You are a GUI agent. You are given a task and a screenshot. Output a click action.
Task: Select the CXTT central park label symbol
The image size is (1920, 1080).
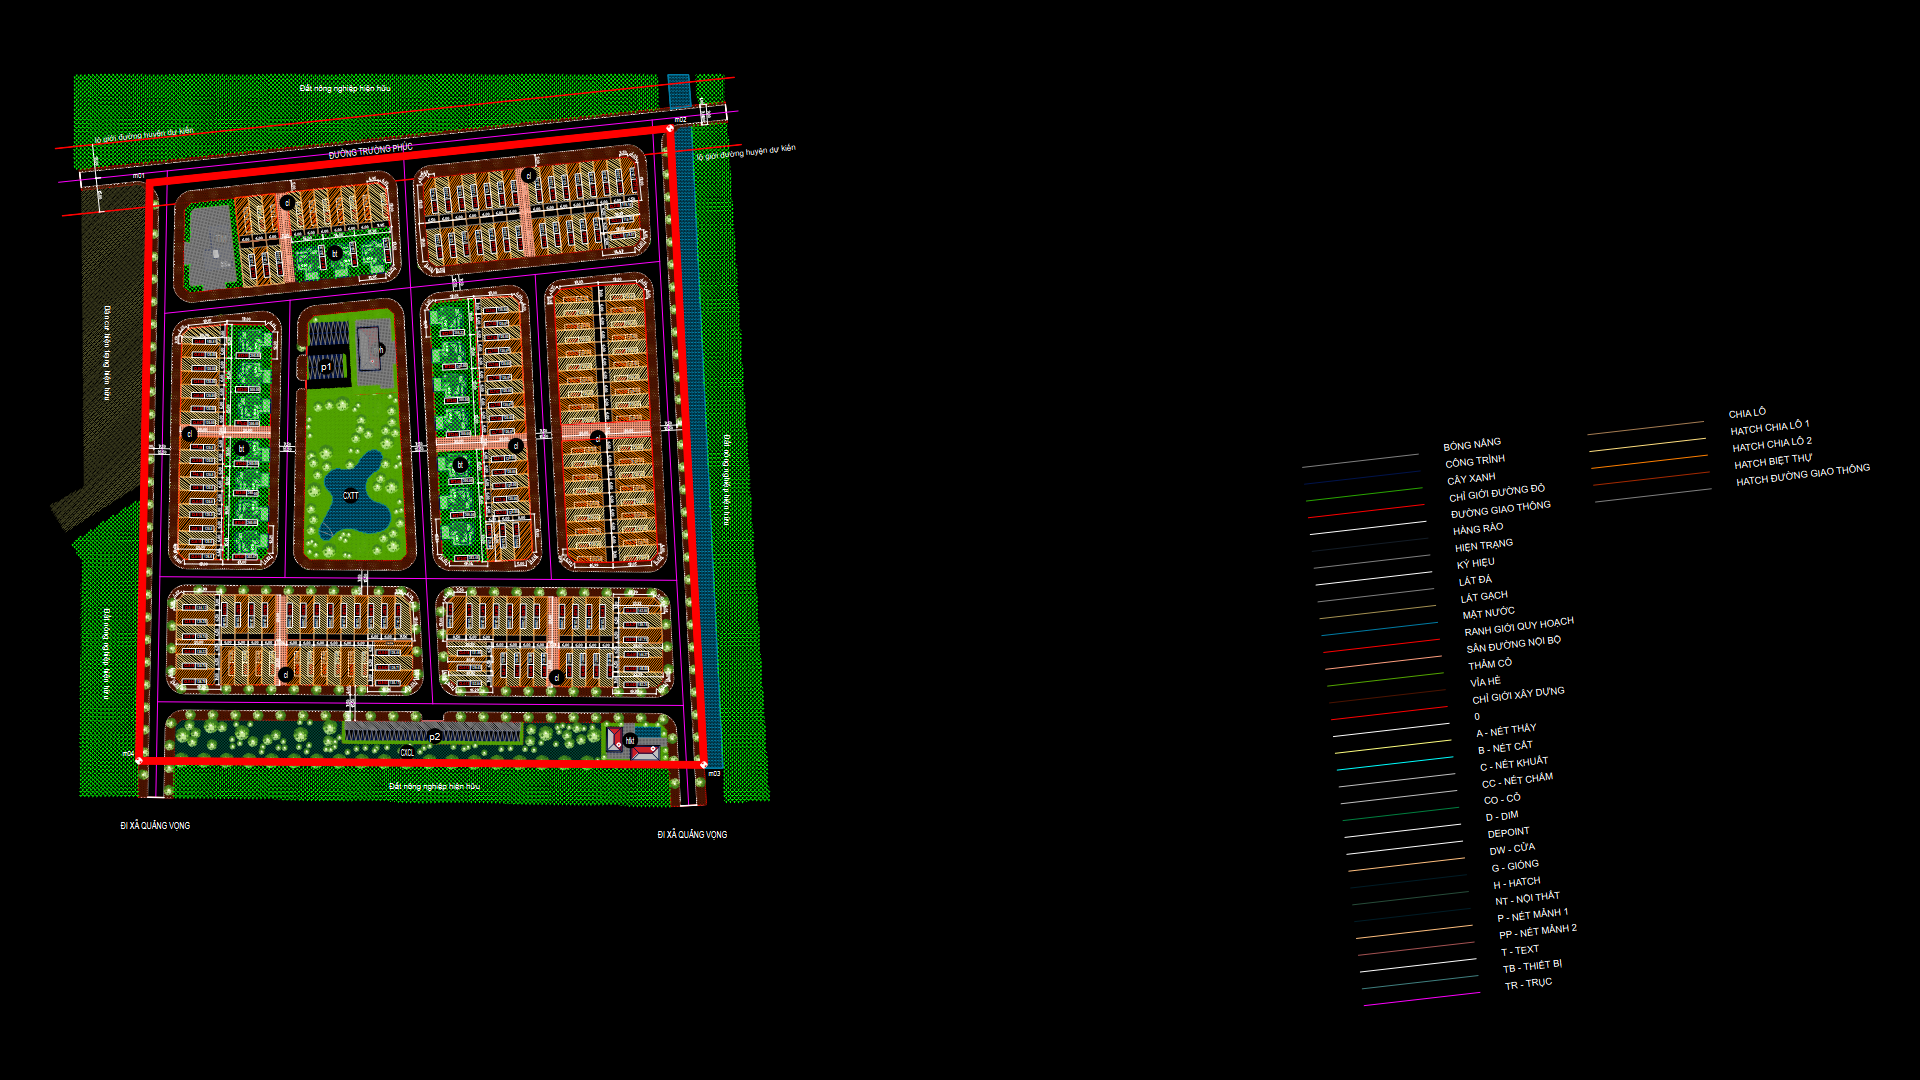(351, 494)
